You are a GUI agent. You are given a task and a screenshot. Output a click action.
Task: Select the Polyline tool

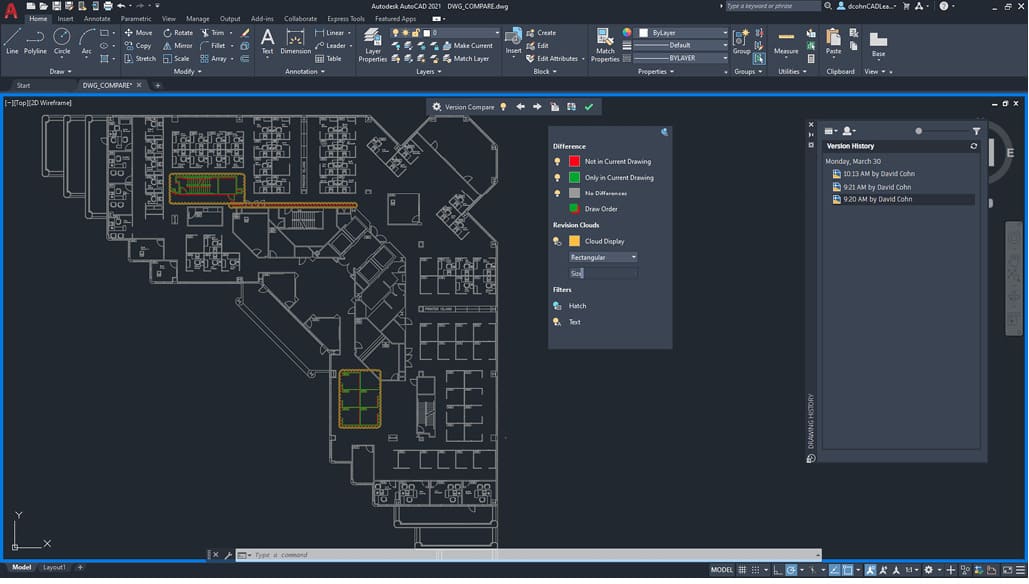pyautogui.click(x=34, y=45)
